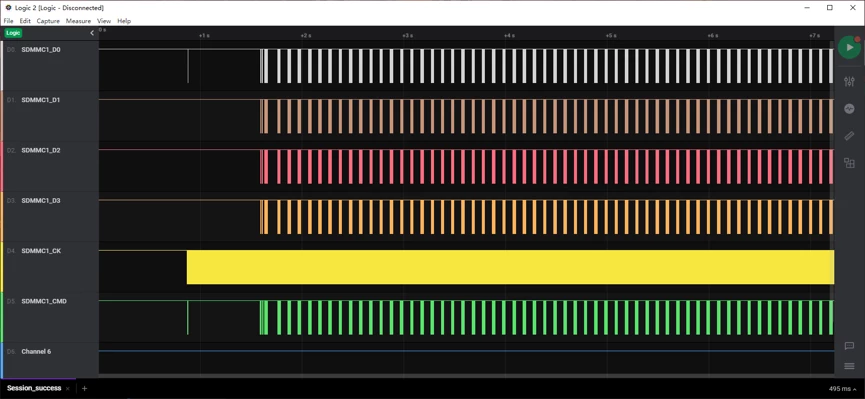Start capture with the green play button
Image resolution: width=865 pixels, height=399 pixels.
coord(849,47)
